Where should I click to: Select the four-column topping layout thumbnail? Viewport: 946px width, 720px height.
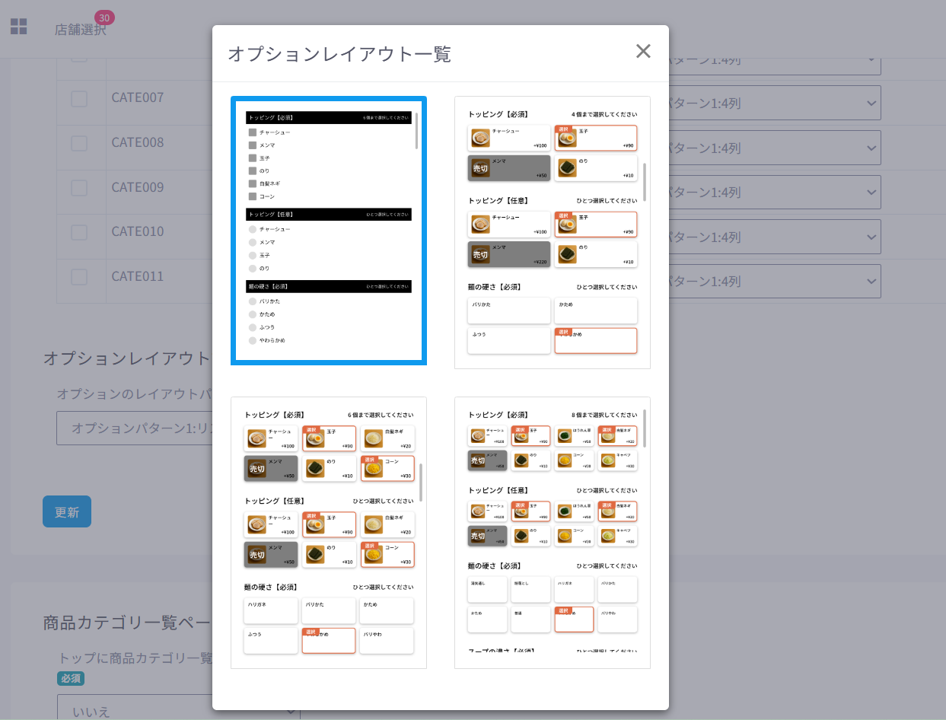click(x=552, y=532)
